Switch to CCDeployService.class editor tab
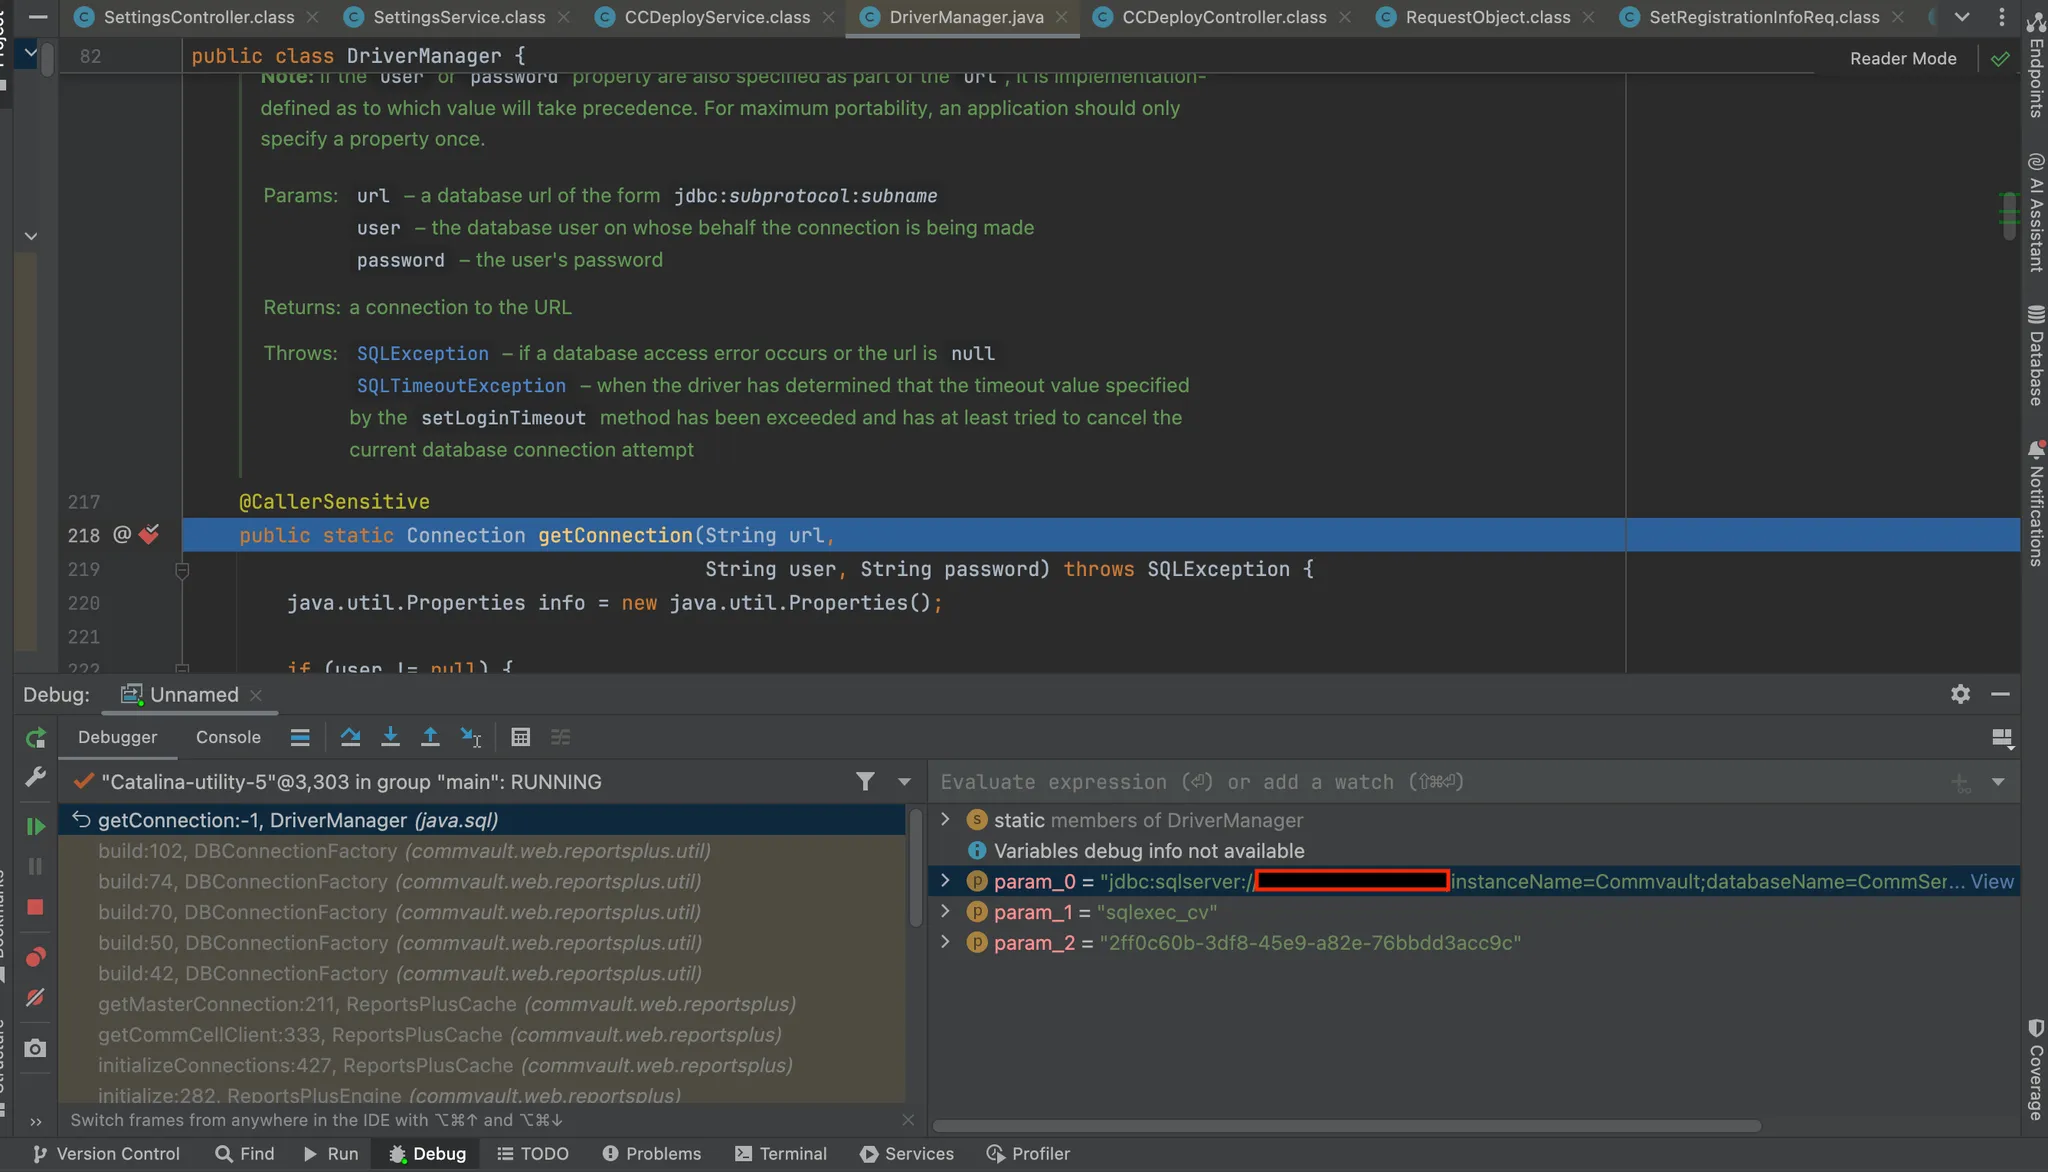This screenshot has width=2048, height=1172. coord(716,17)
